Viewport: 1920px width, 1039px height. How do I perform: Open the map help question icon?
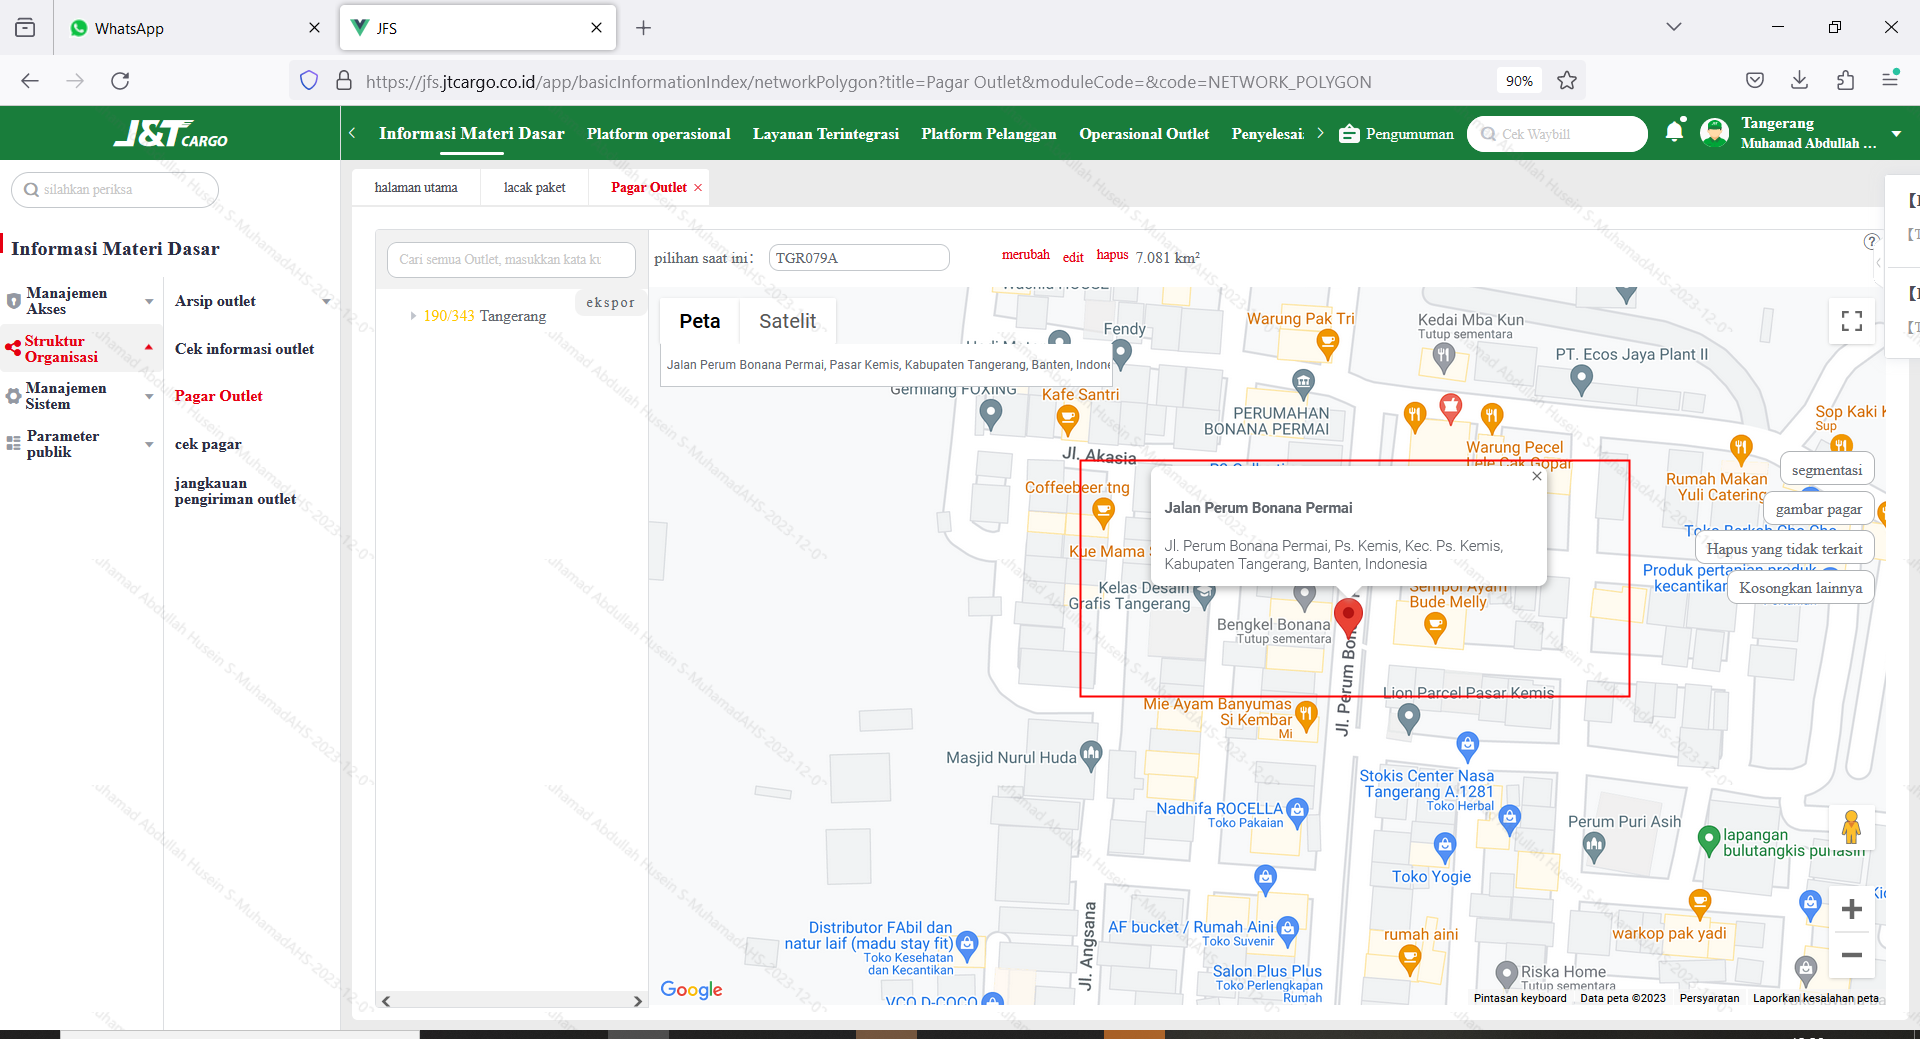[1871, 242]
